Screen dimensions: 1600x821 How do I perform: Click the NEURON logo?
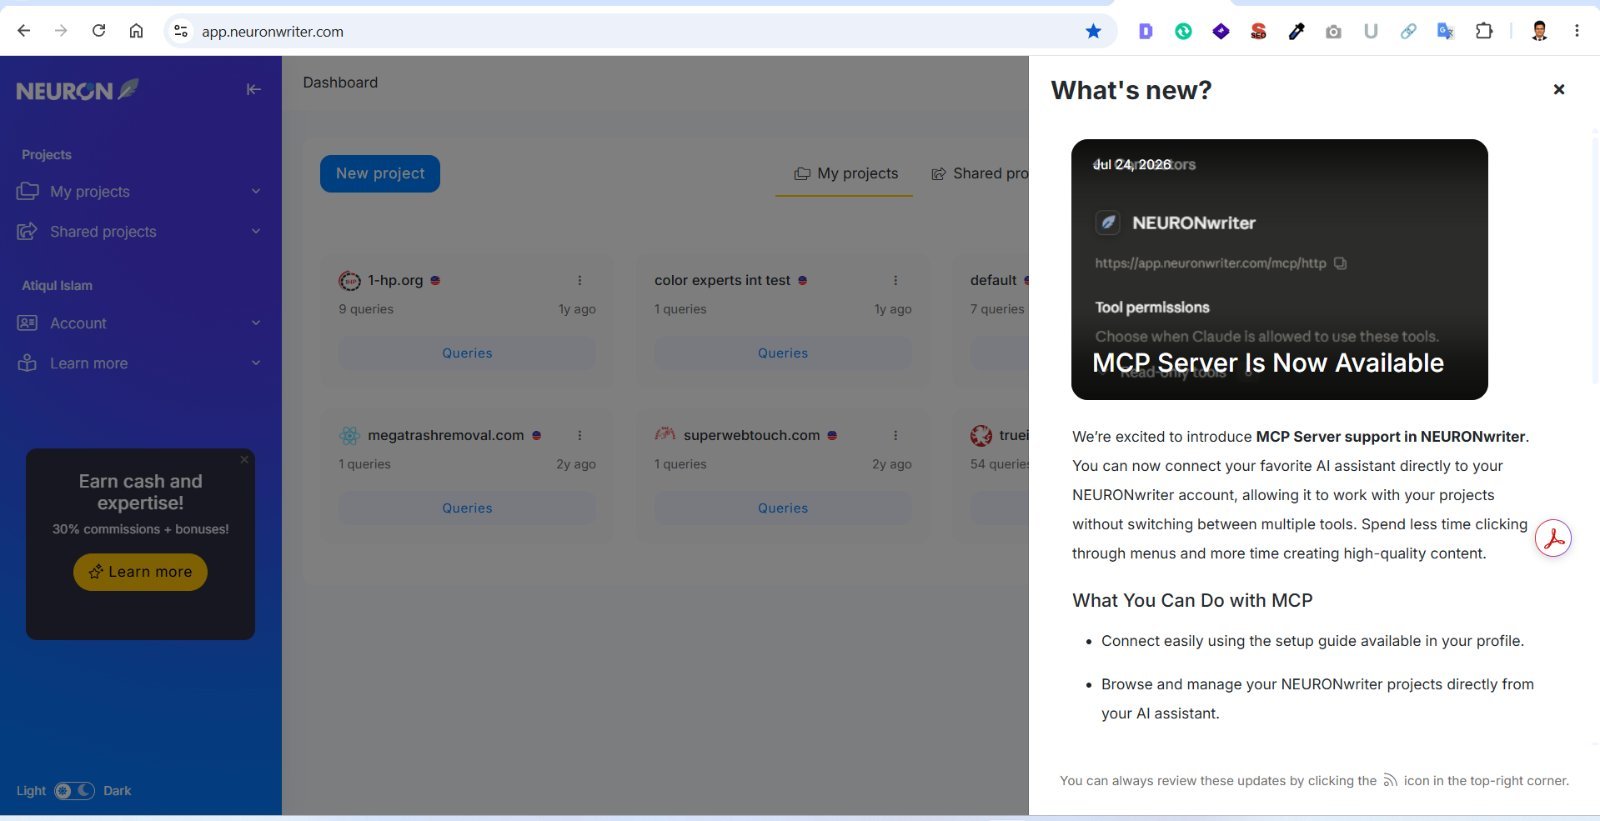click(77, 90)
